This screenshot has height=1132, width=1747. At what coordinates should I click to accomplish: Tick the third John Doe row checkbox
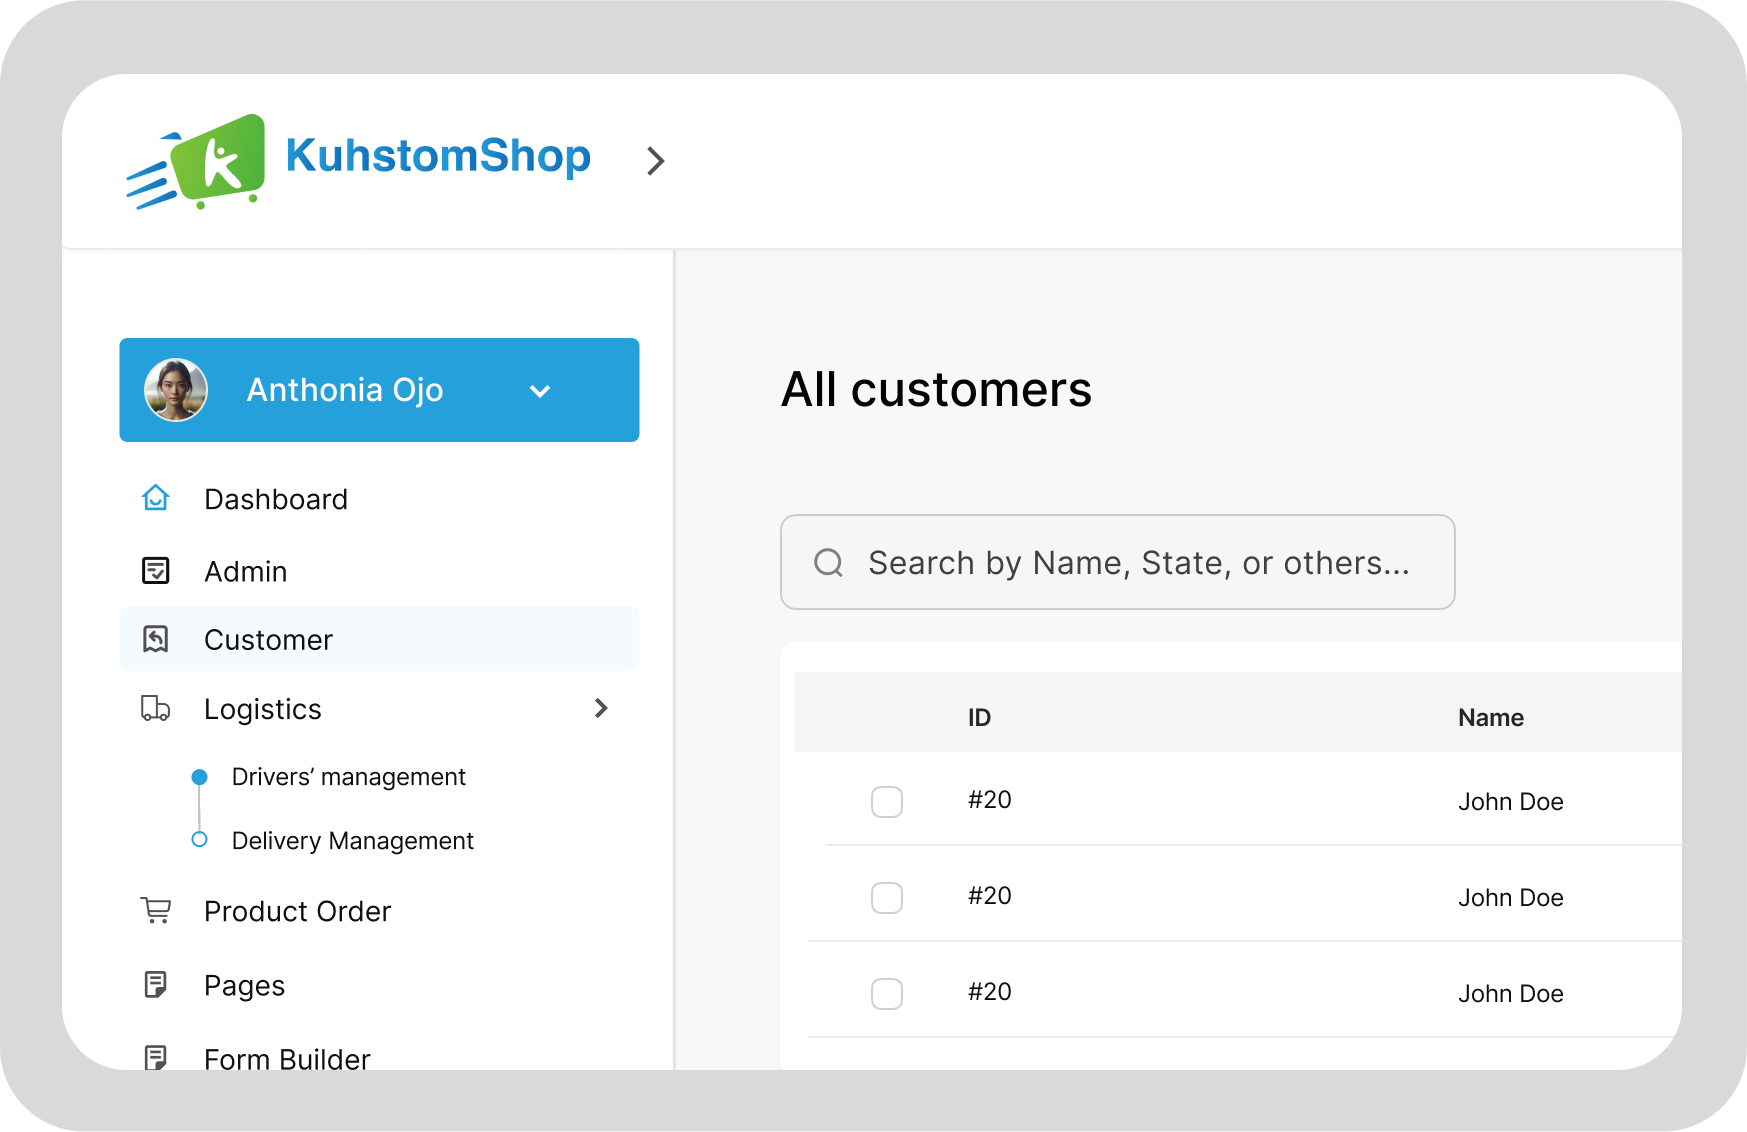(887, 994)
